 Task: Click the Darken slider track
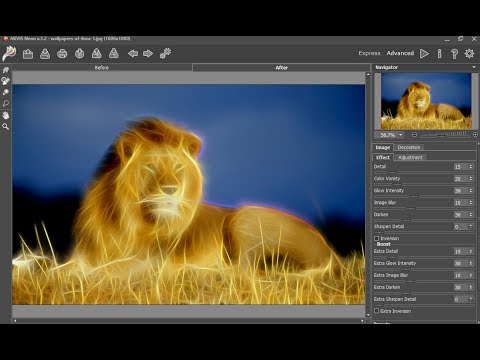click(x=423, y=221)
